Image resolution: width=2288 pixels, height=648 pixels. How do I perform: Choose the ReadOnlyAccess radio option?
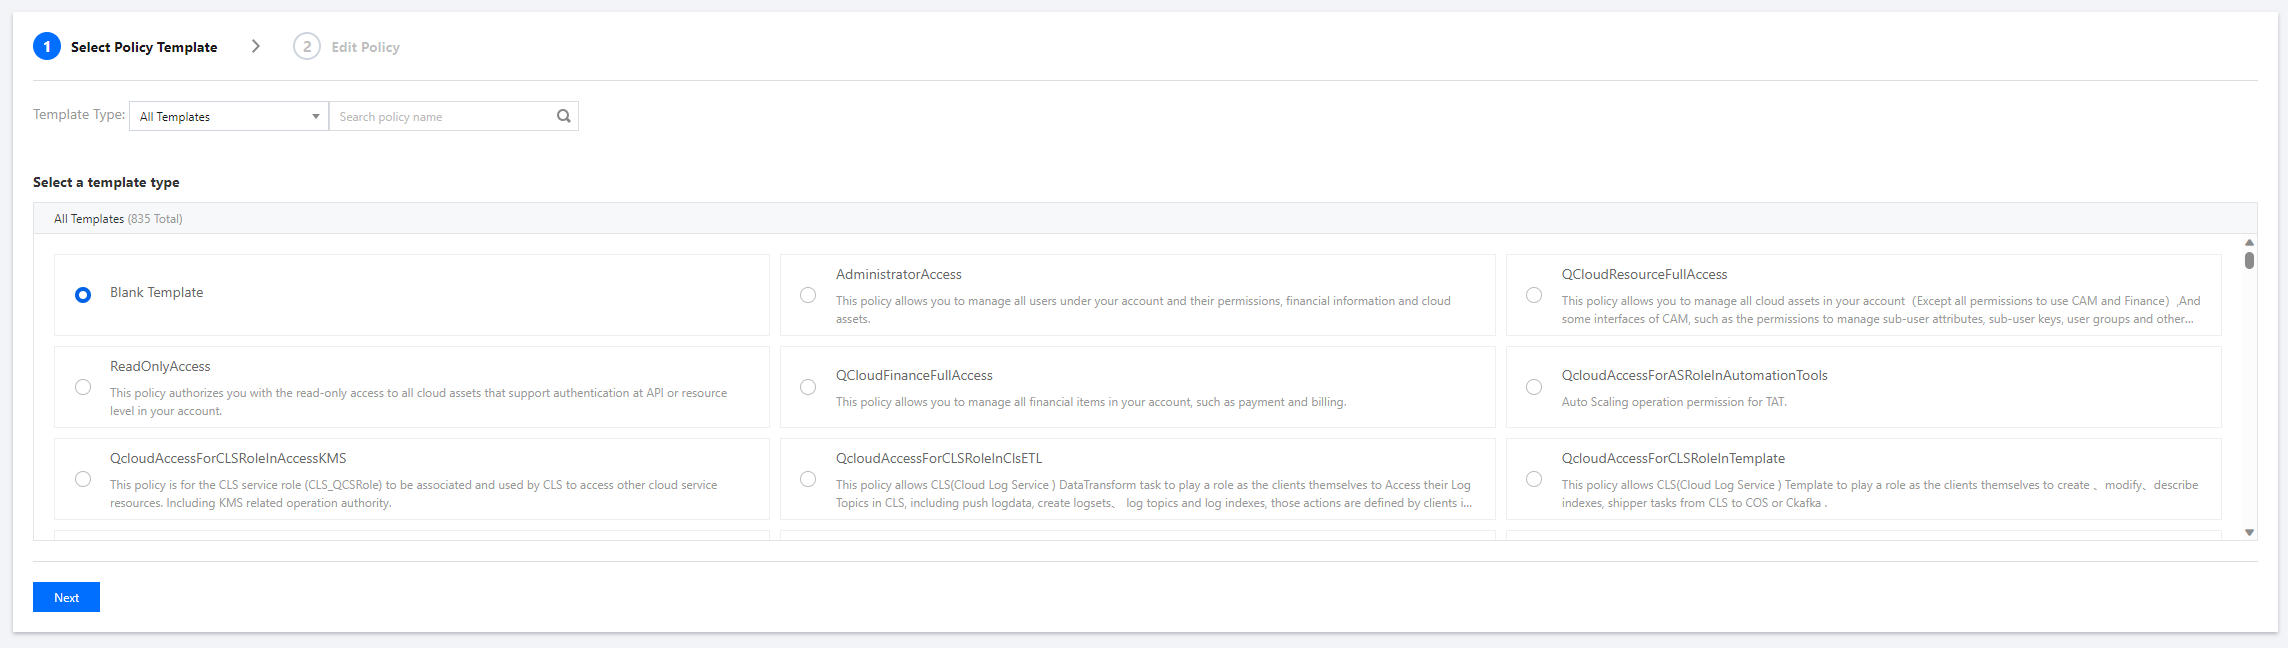click(x=83, y=387)
